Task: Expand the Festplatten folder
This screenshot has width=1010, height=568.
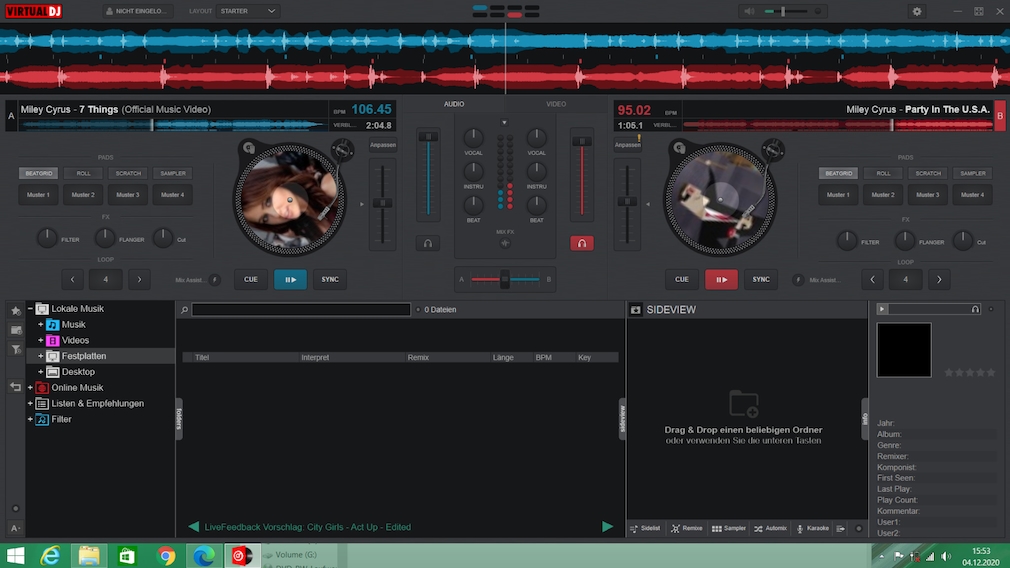Action: pyautogui.click(x=41, y=356)
